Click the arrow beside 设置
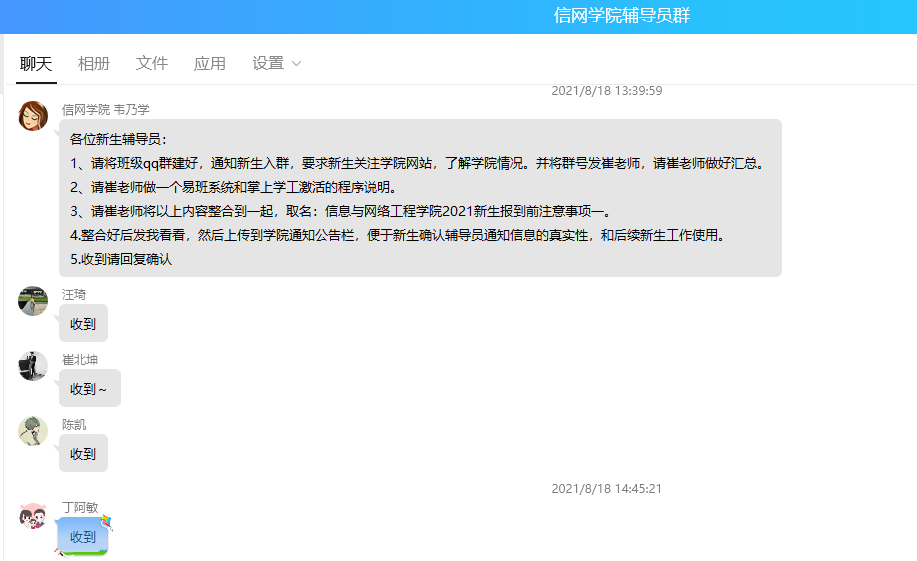The height and width of the screenshot is (561, 917). tap(296, 64)
